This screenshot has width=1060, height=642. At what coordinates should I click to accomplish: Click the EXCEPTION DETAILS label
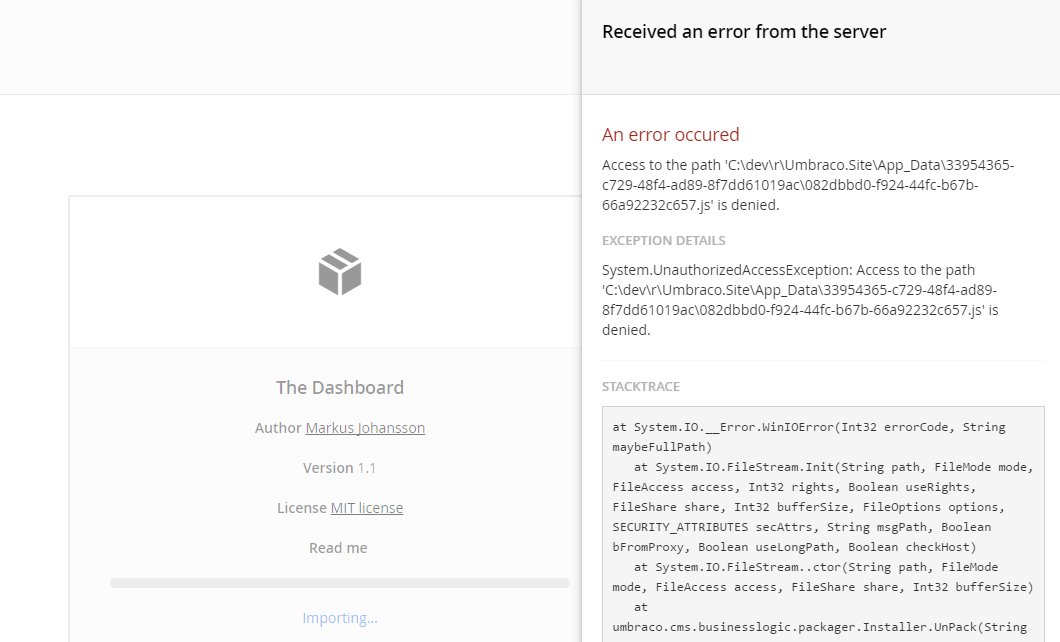pyautogui.click(x=664, y=241)
